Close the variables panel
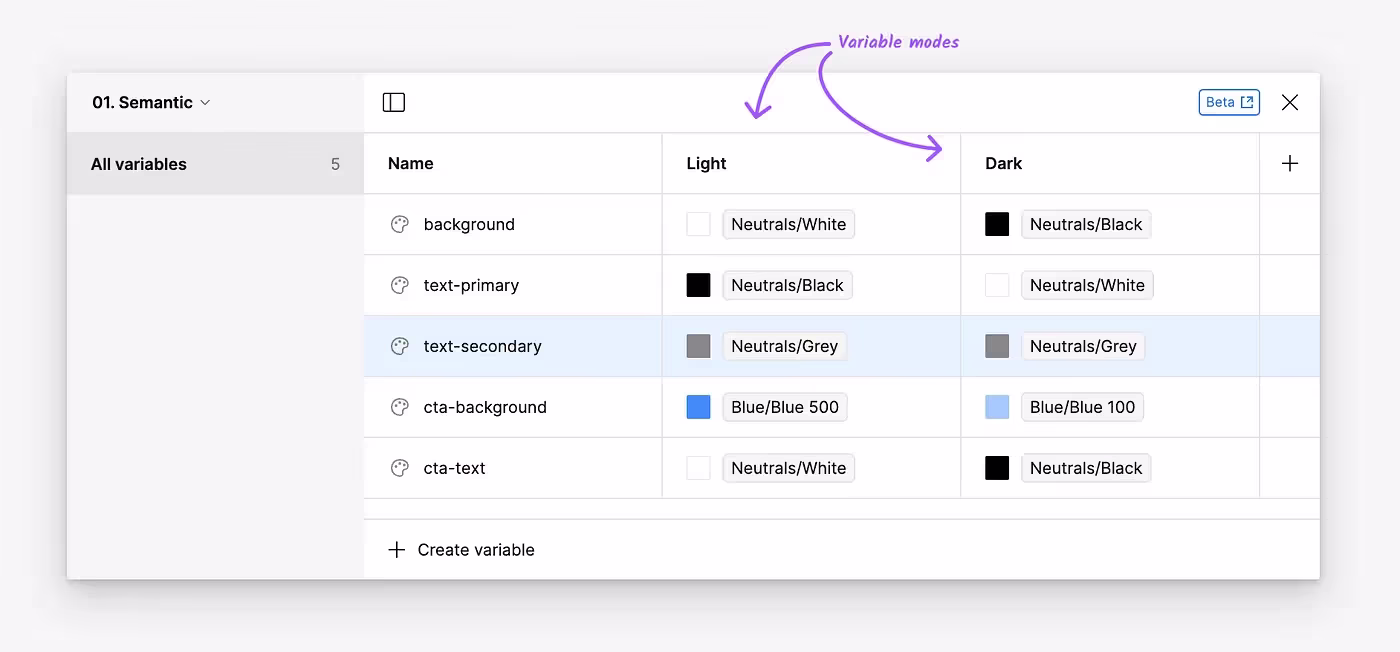The width and height of the screenshot is (1400, 652). (1290, 102)
